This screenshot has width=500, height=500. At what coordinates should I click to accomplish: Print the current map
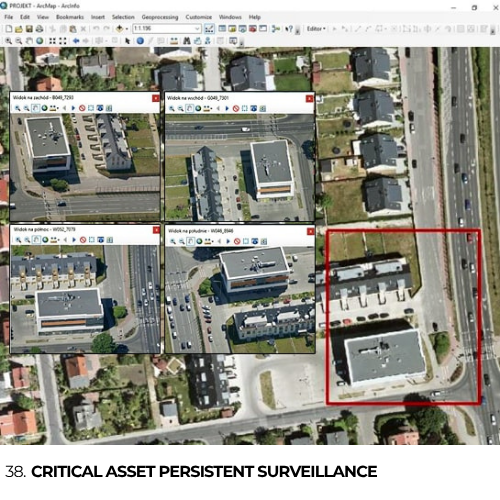[x=39, y=29]
